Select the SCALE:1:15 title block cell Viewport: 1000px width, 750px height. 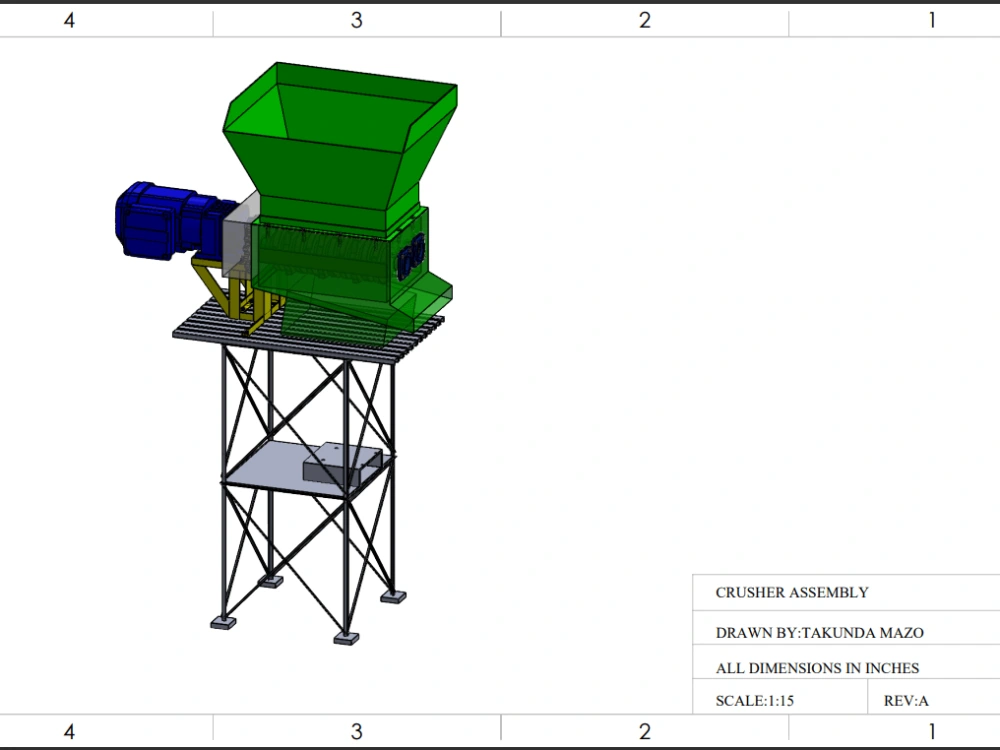[755, 700]
